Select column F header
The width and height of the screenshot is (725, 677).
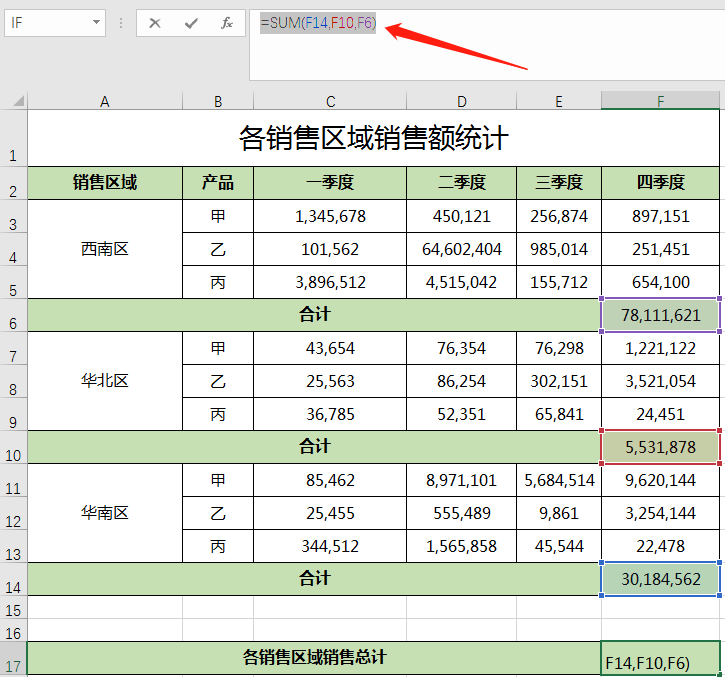tap(660, 100)
